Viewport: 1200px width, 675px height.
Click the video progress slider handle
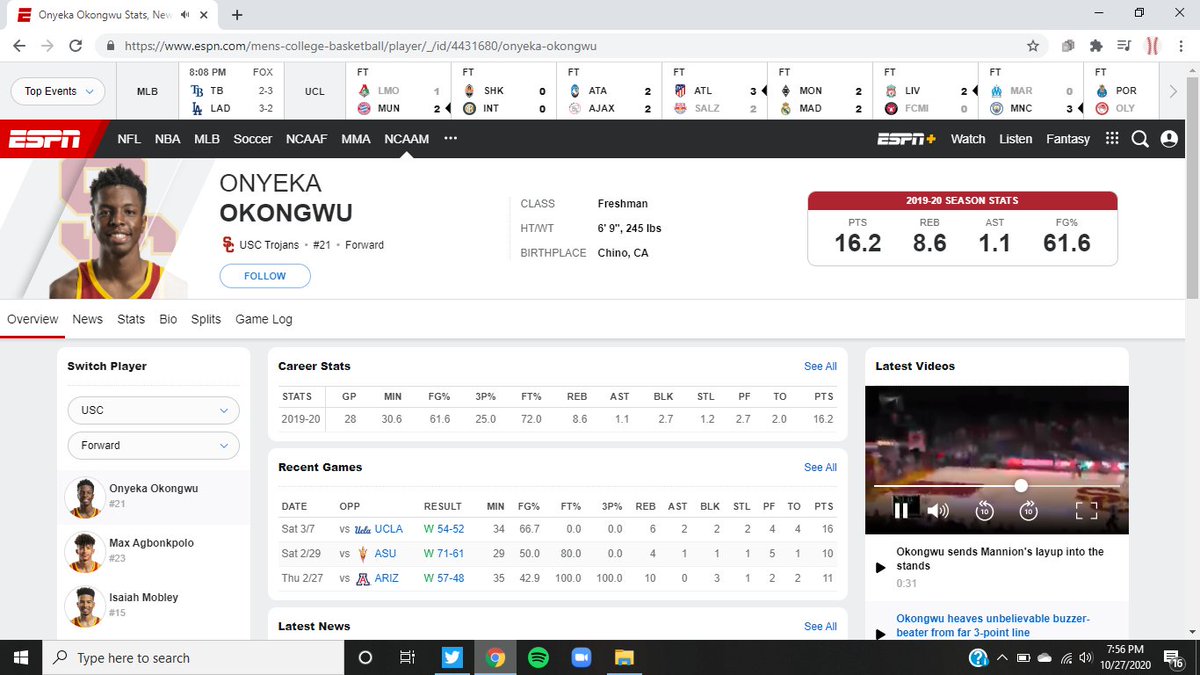[1021, 486]
